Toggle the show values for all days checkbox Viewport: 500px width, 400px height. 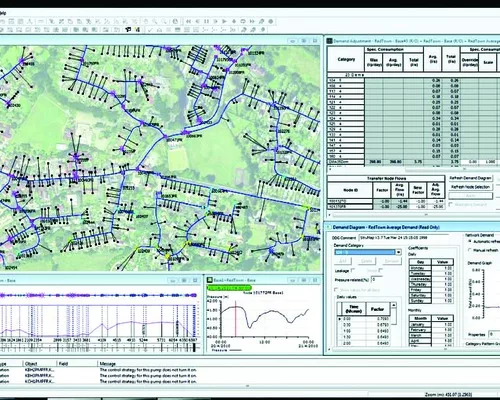(336, 290)
